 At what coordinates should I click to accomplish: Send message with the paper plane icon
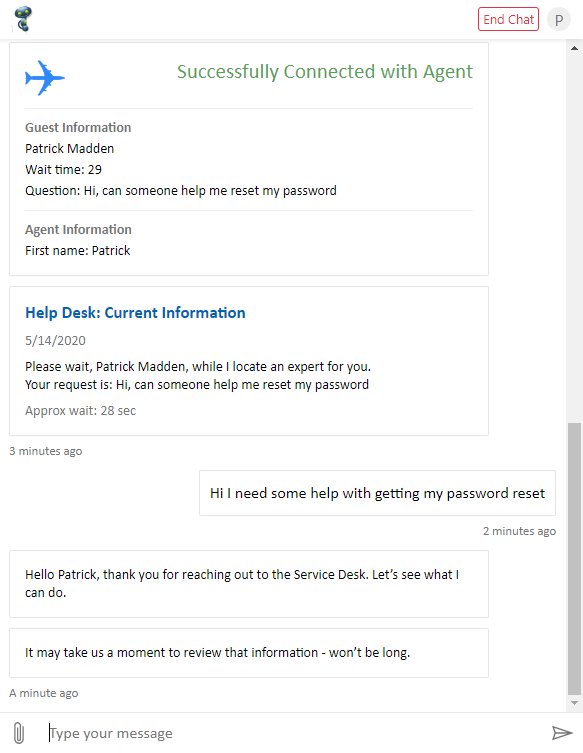561,733
